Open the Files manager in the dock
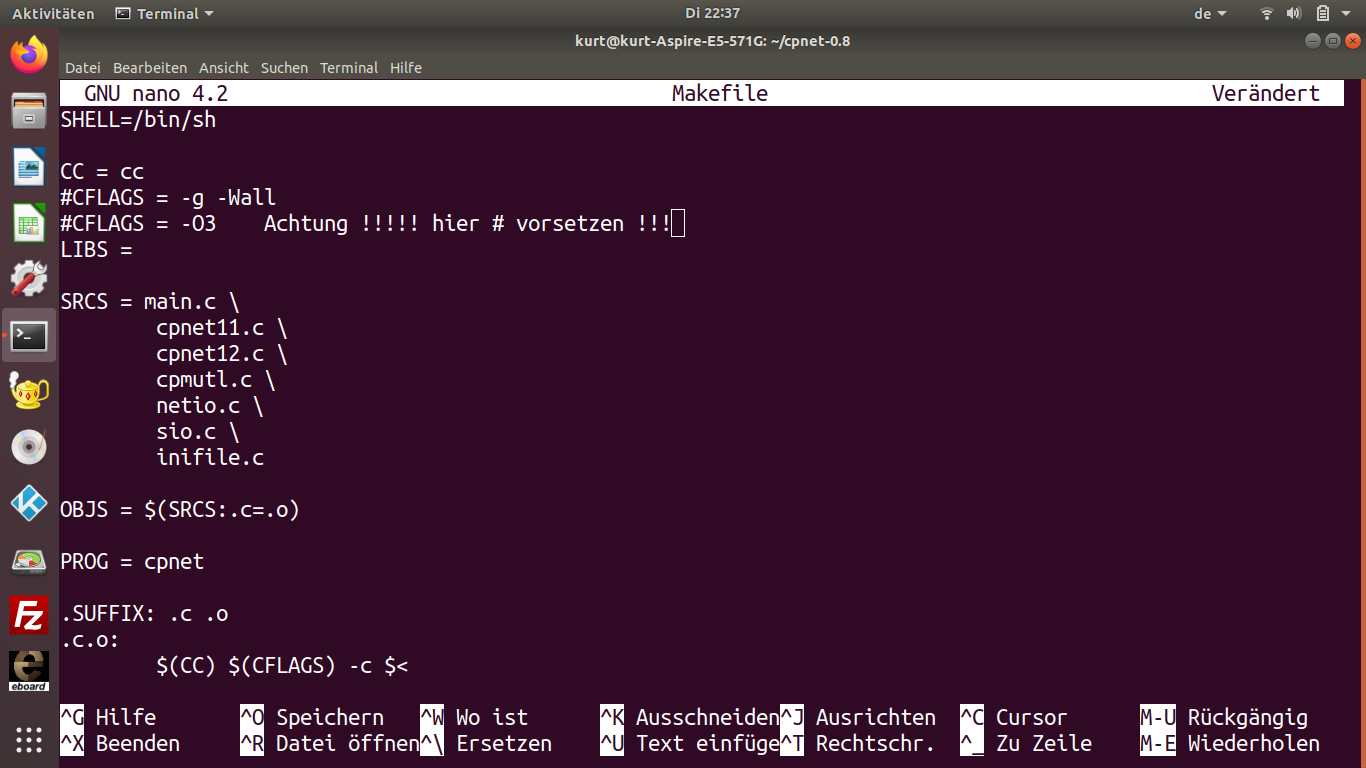Image resolution: width=1366 pixels, height=768 pixels. pos(29,110)
